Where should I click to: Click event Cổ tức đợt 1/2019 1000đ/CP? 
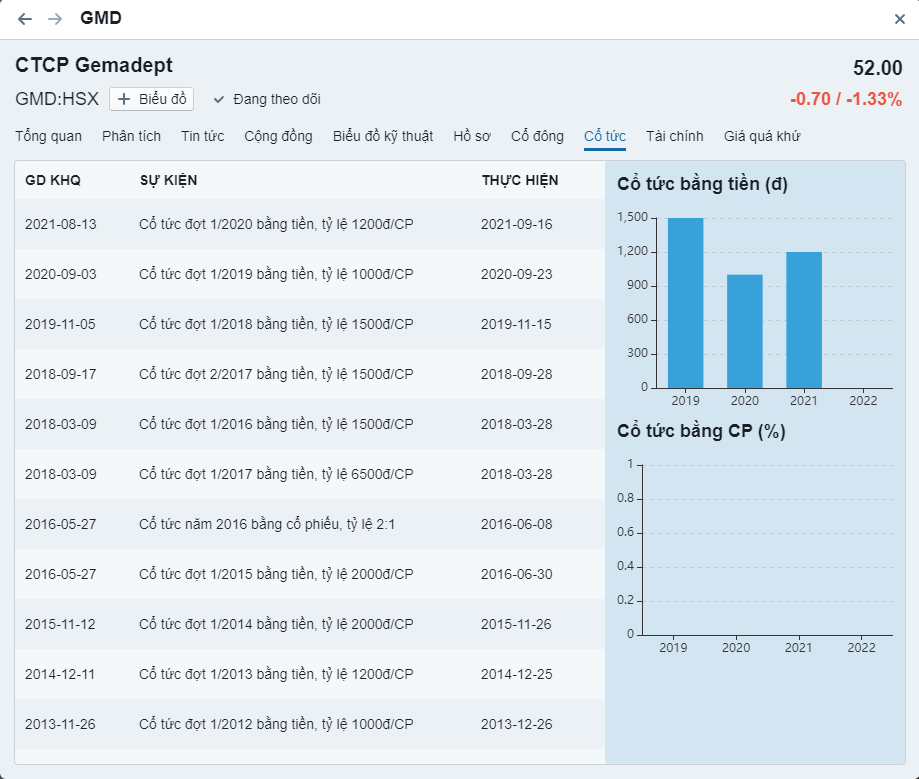pos(276,274)
